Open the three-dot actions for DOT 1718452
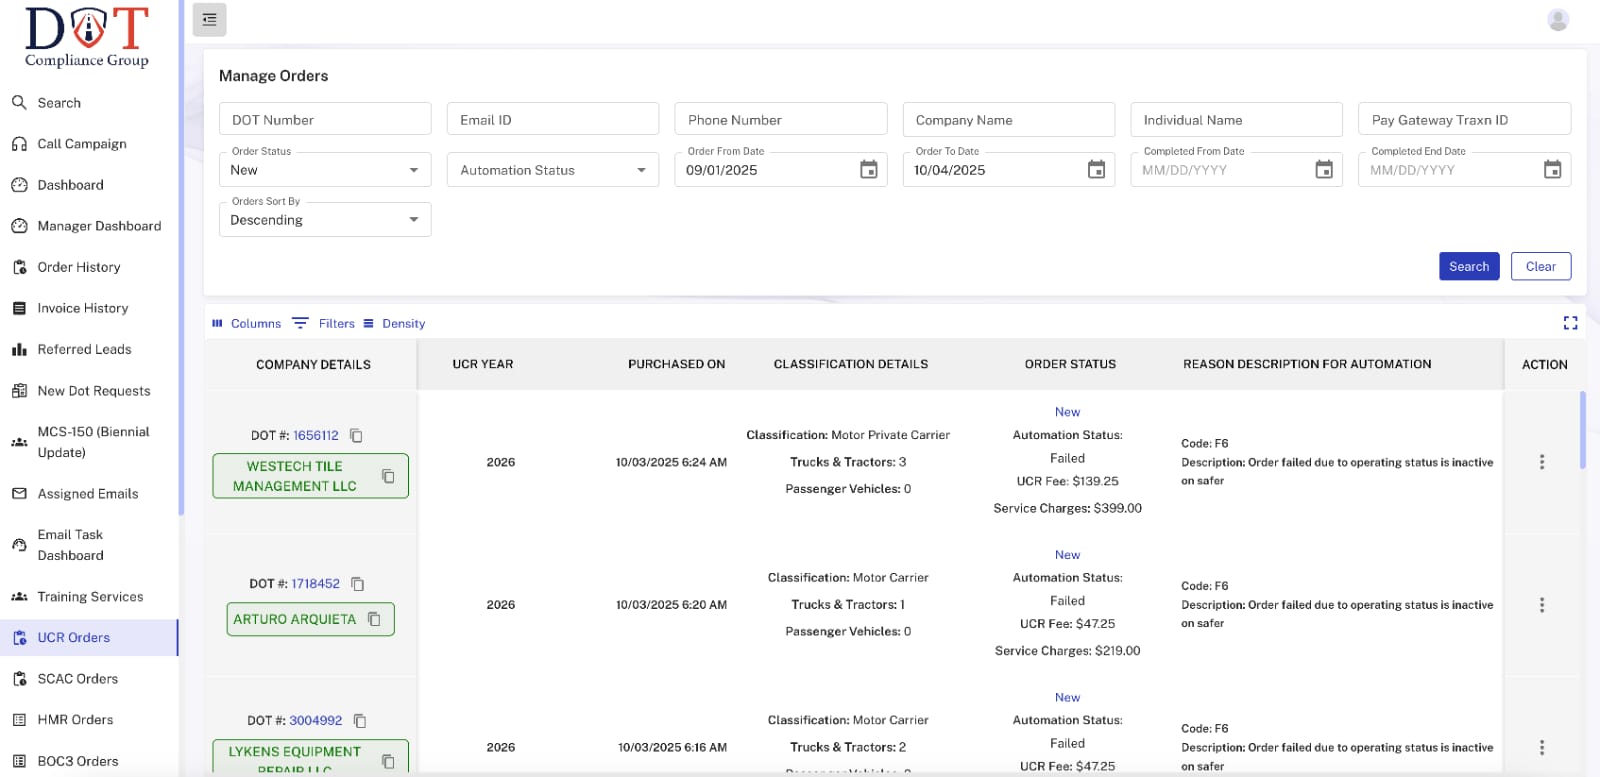Screen dimensions: 1600x777 pyautogui.click(x=1541, y=605)
